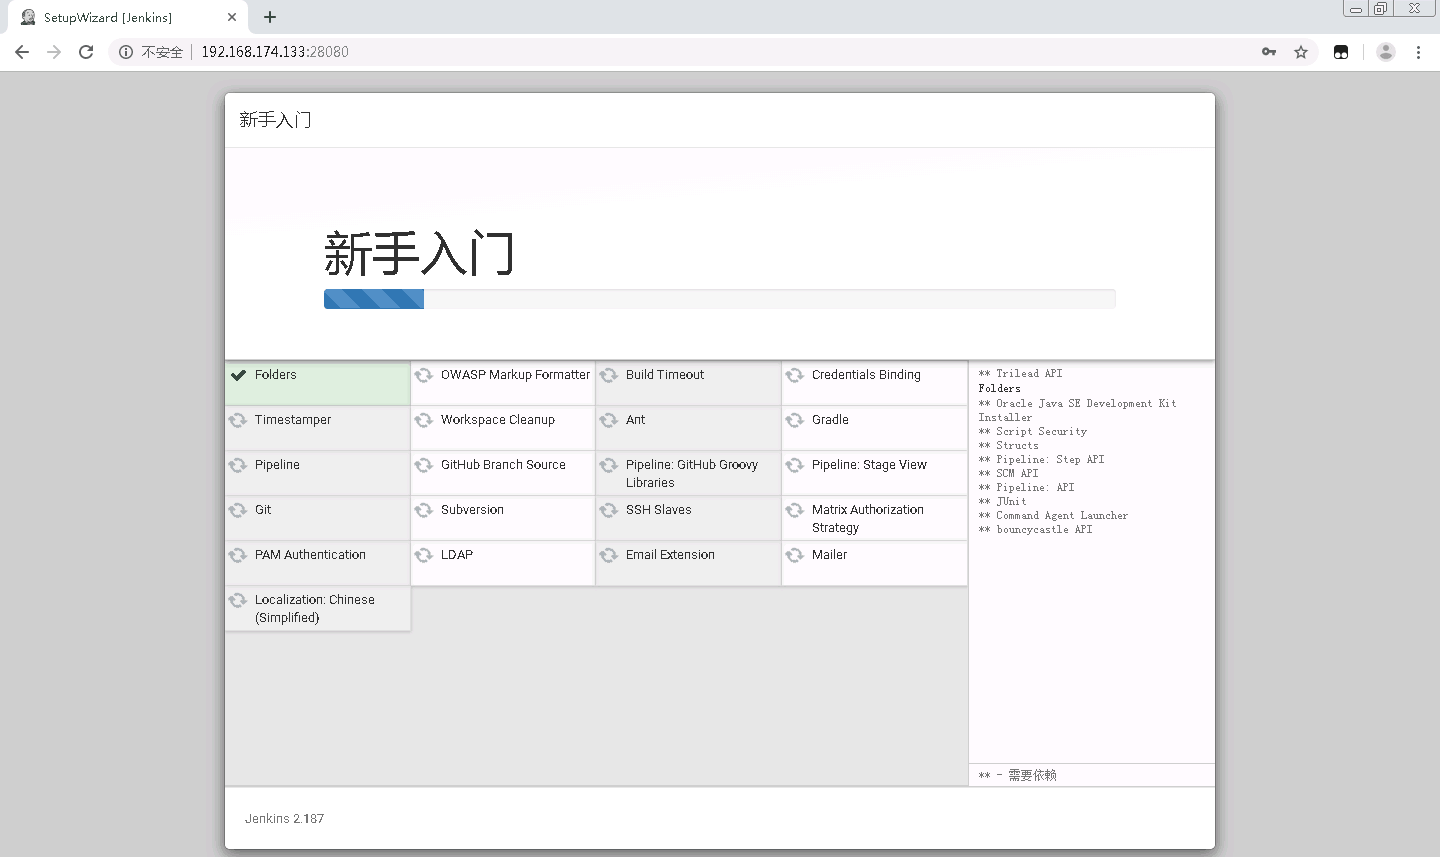Click the GitHub Branch Source label

[x=503, y=465]
